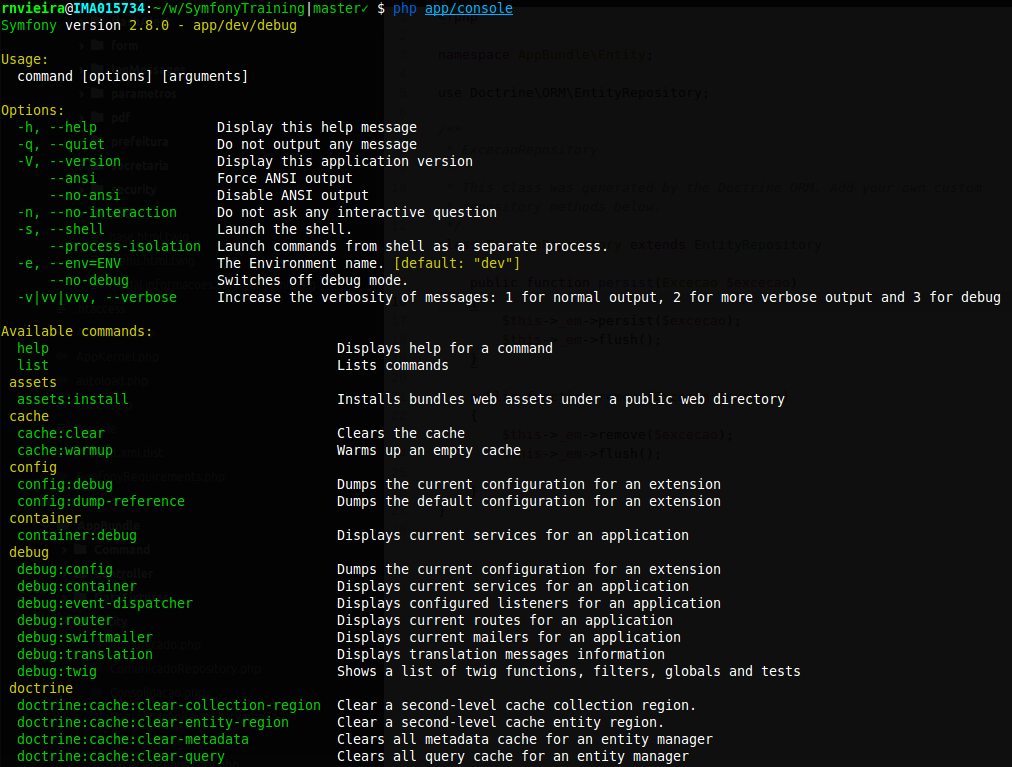Click 'doctrine:cache:clear-query' command
This screenshot has height=767, width=1012.
[x=121, y=756]
